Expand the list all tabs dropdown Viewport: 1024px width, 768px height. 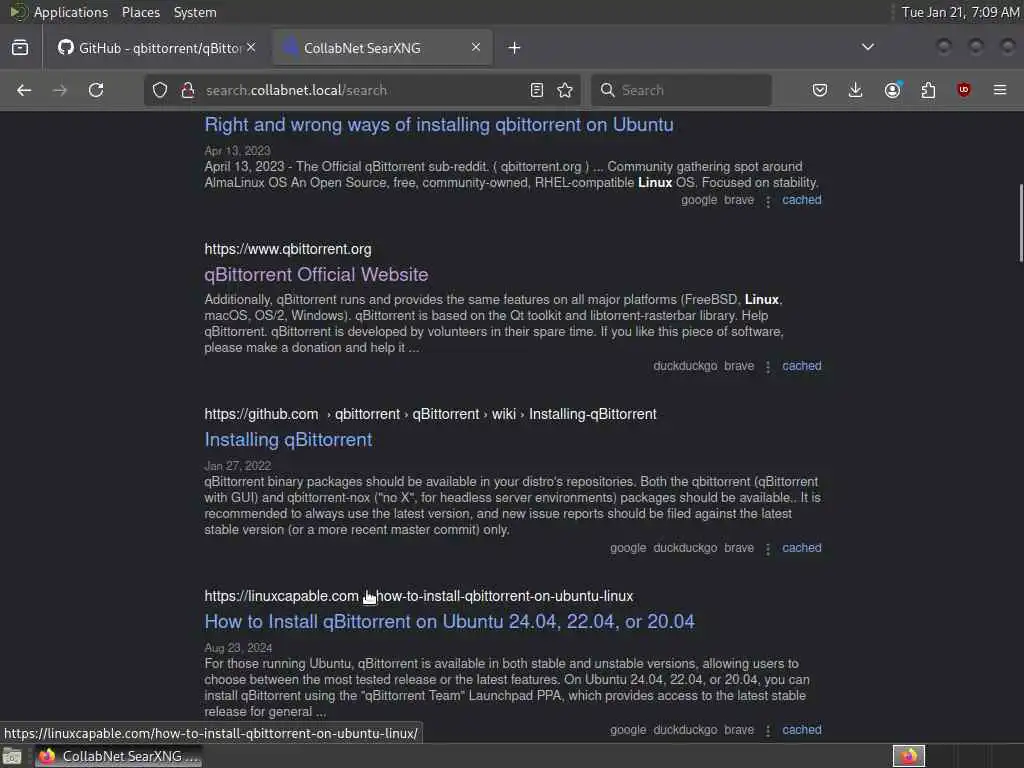(868, 47)
